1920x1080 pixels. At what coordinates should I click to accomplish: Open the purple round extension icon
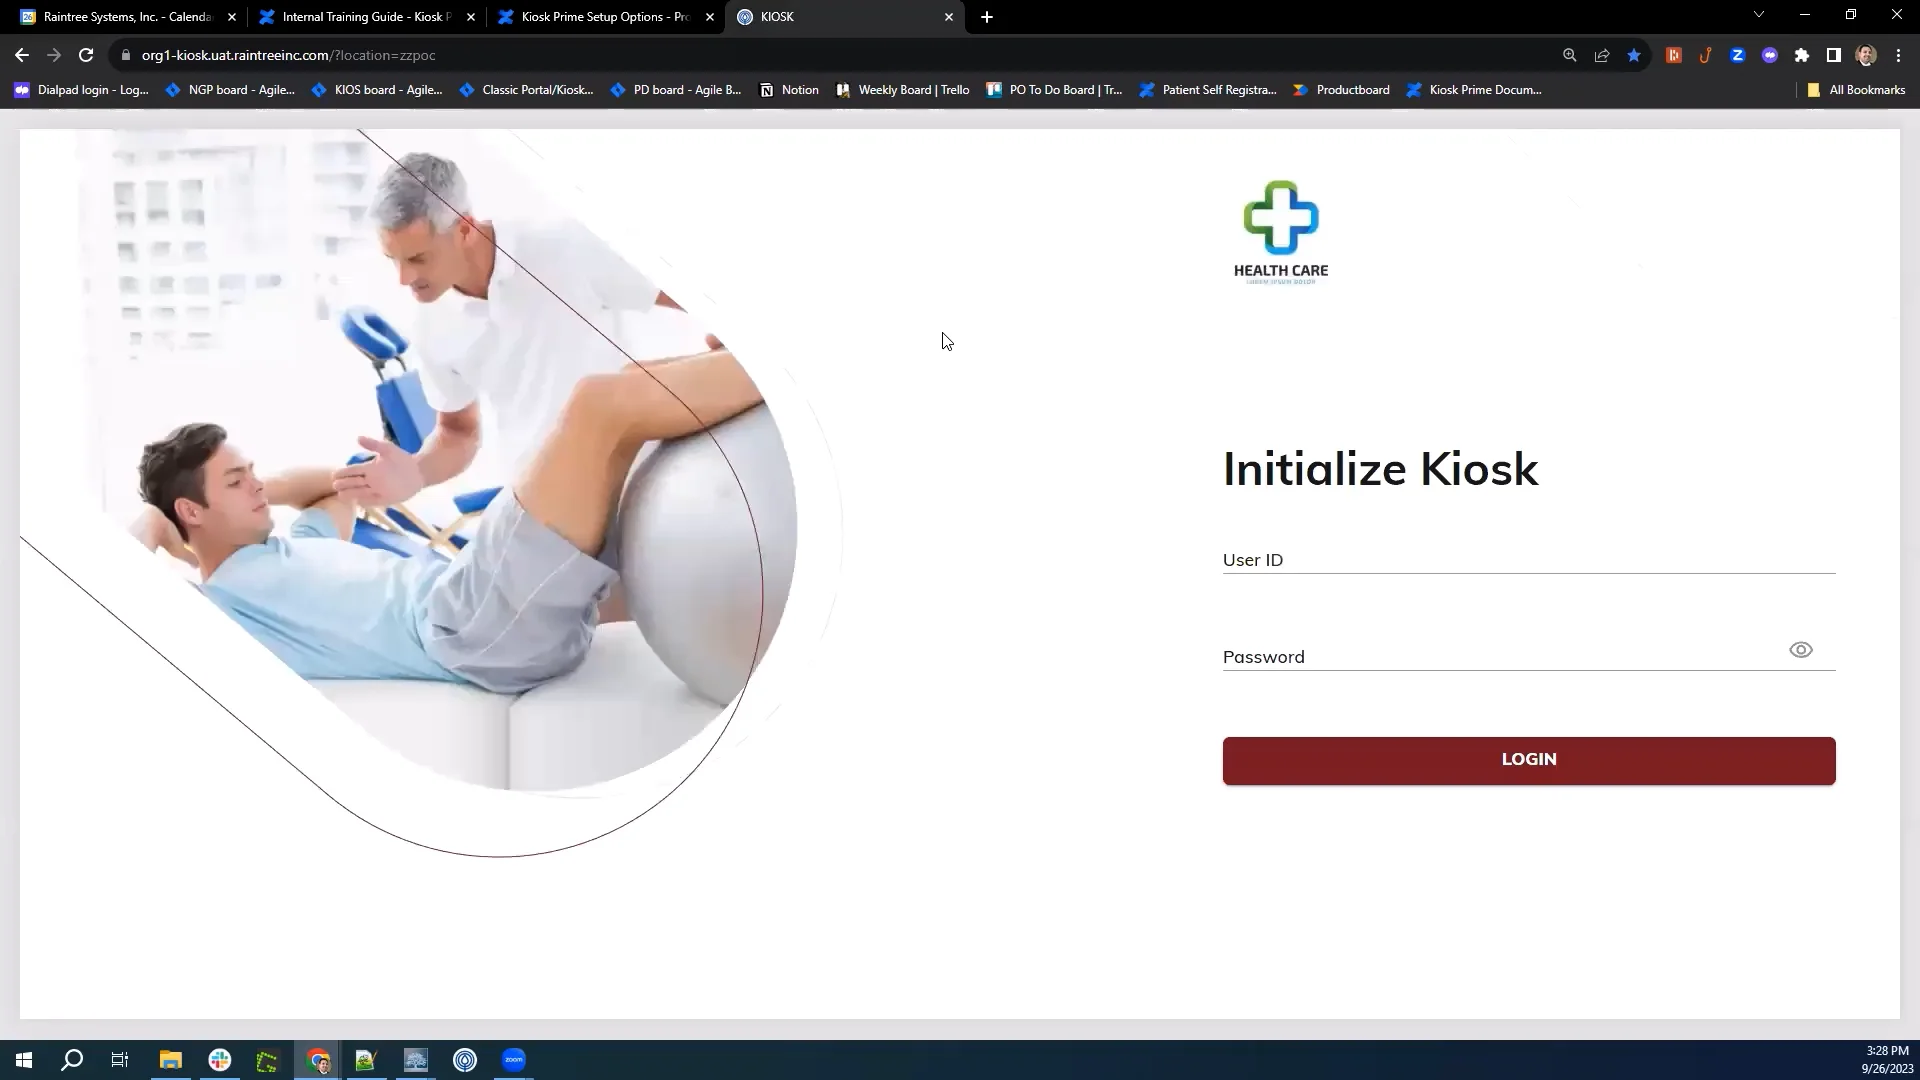pos(1769,55)
